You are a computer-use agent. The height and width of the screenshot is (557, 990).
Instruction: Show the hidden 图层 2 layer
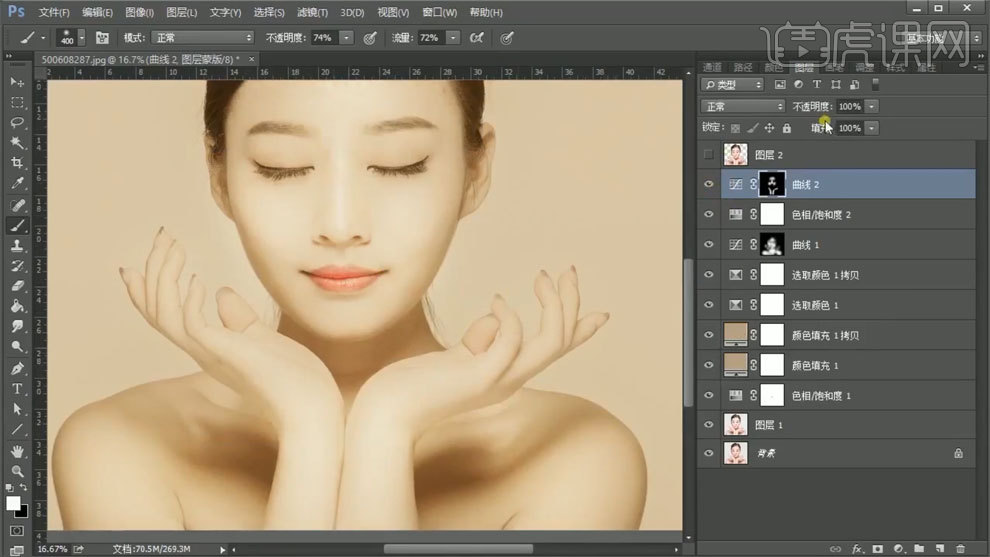(x=708, y=155)
